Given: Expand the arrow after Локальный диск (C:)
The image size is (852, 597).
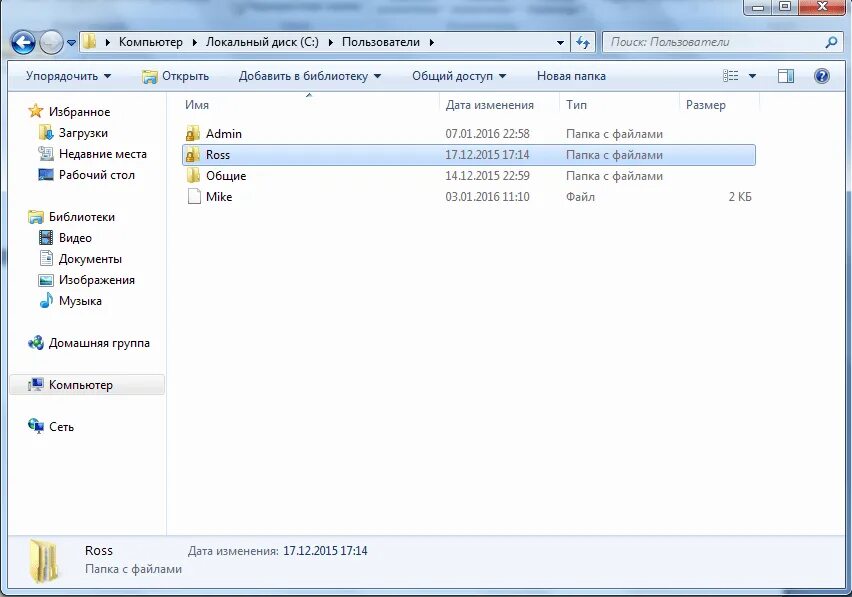Looking at the screenshot, I should 330,42.
